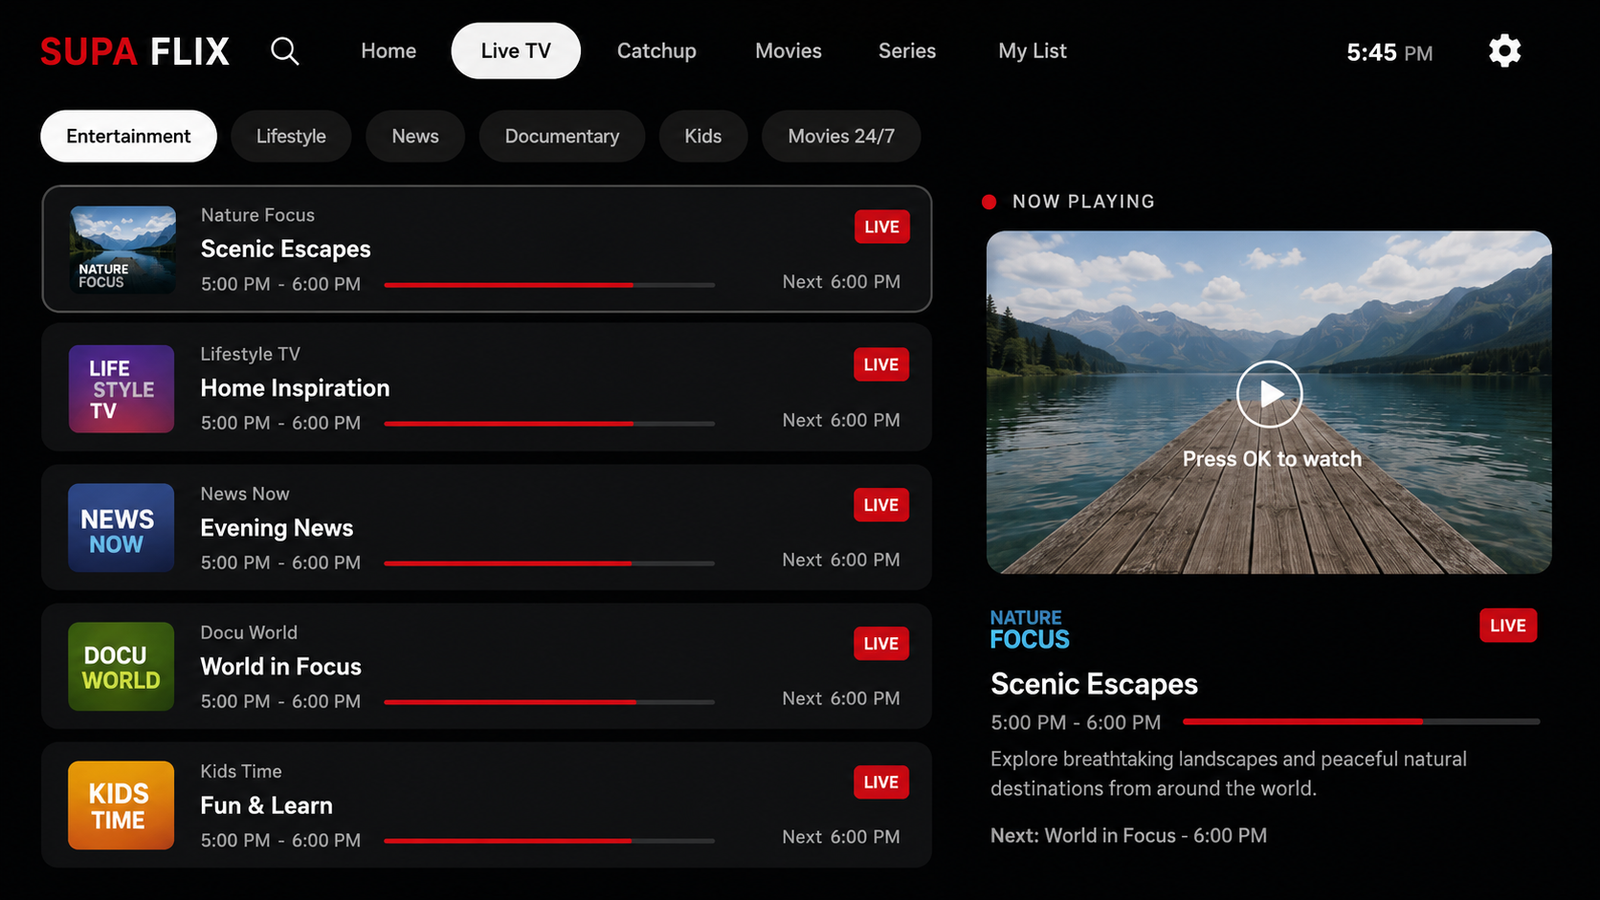This screenshot has height=900, width=1600.
Task: Click the LIVE badge on Fun & Learn
Action: click(881, 782)
